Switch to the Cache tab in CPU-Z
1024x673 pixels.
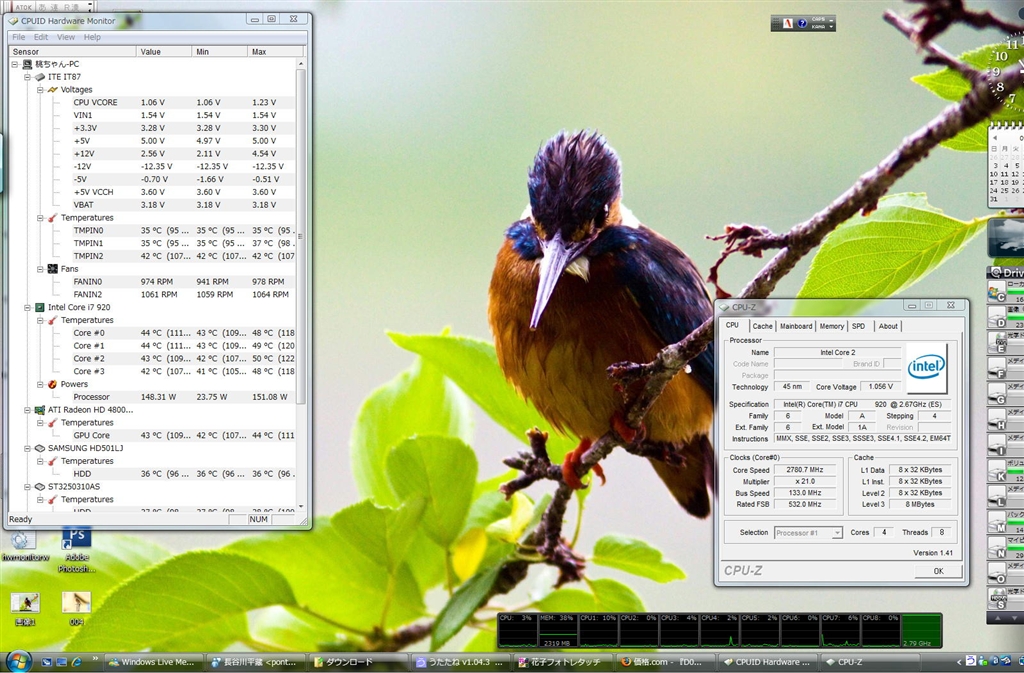[x=762, y=326]
